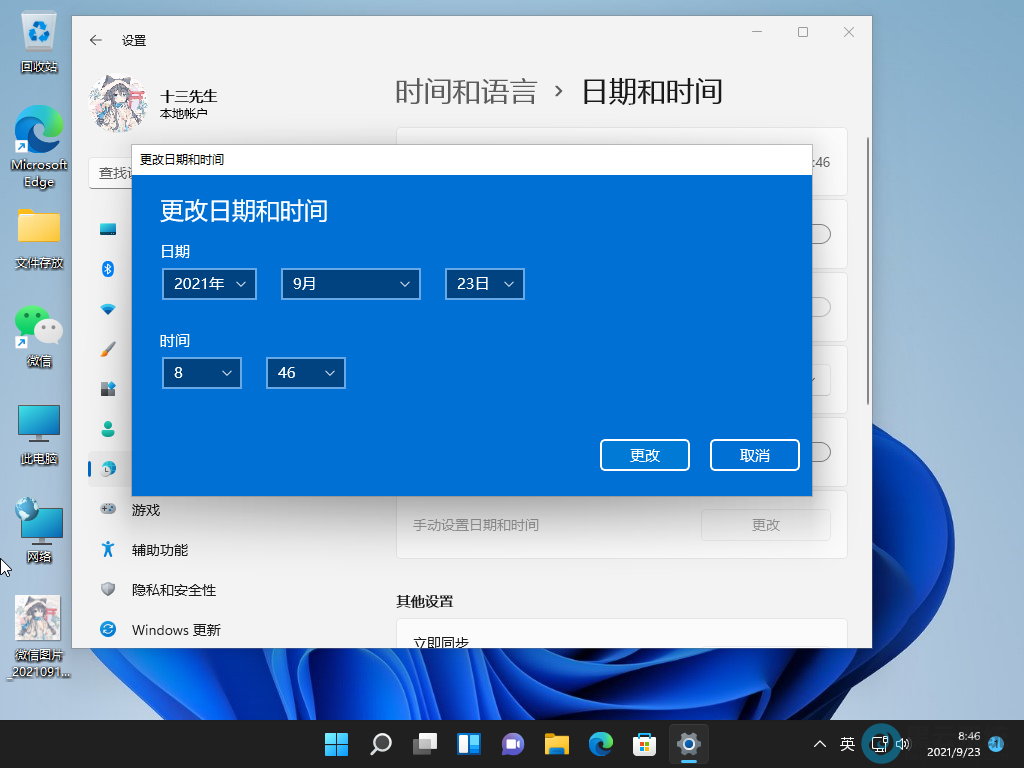Open Windows 更新 from the sidebar
The height and width of the screenshot is (768, 1024).
[173, 630]
